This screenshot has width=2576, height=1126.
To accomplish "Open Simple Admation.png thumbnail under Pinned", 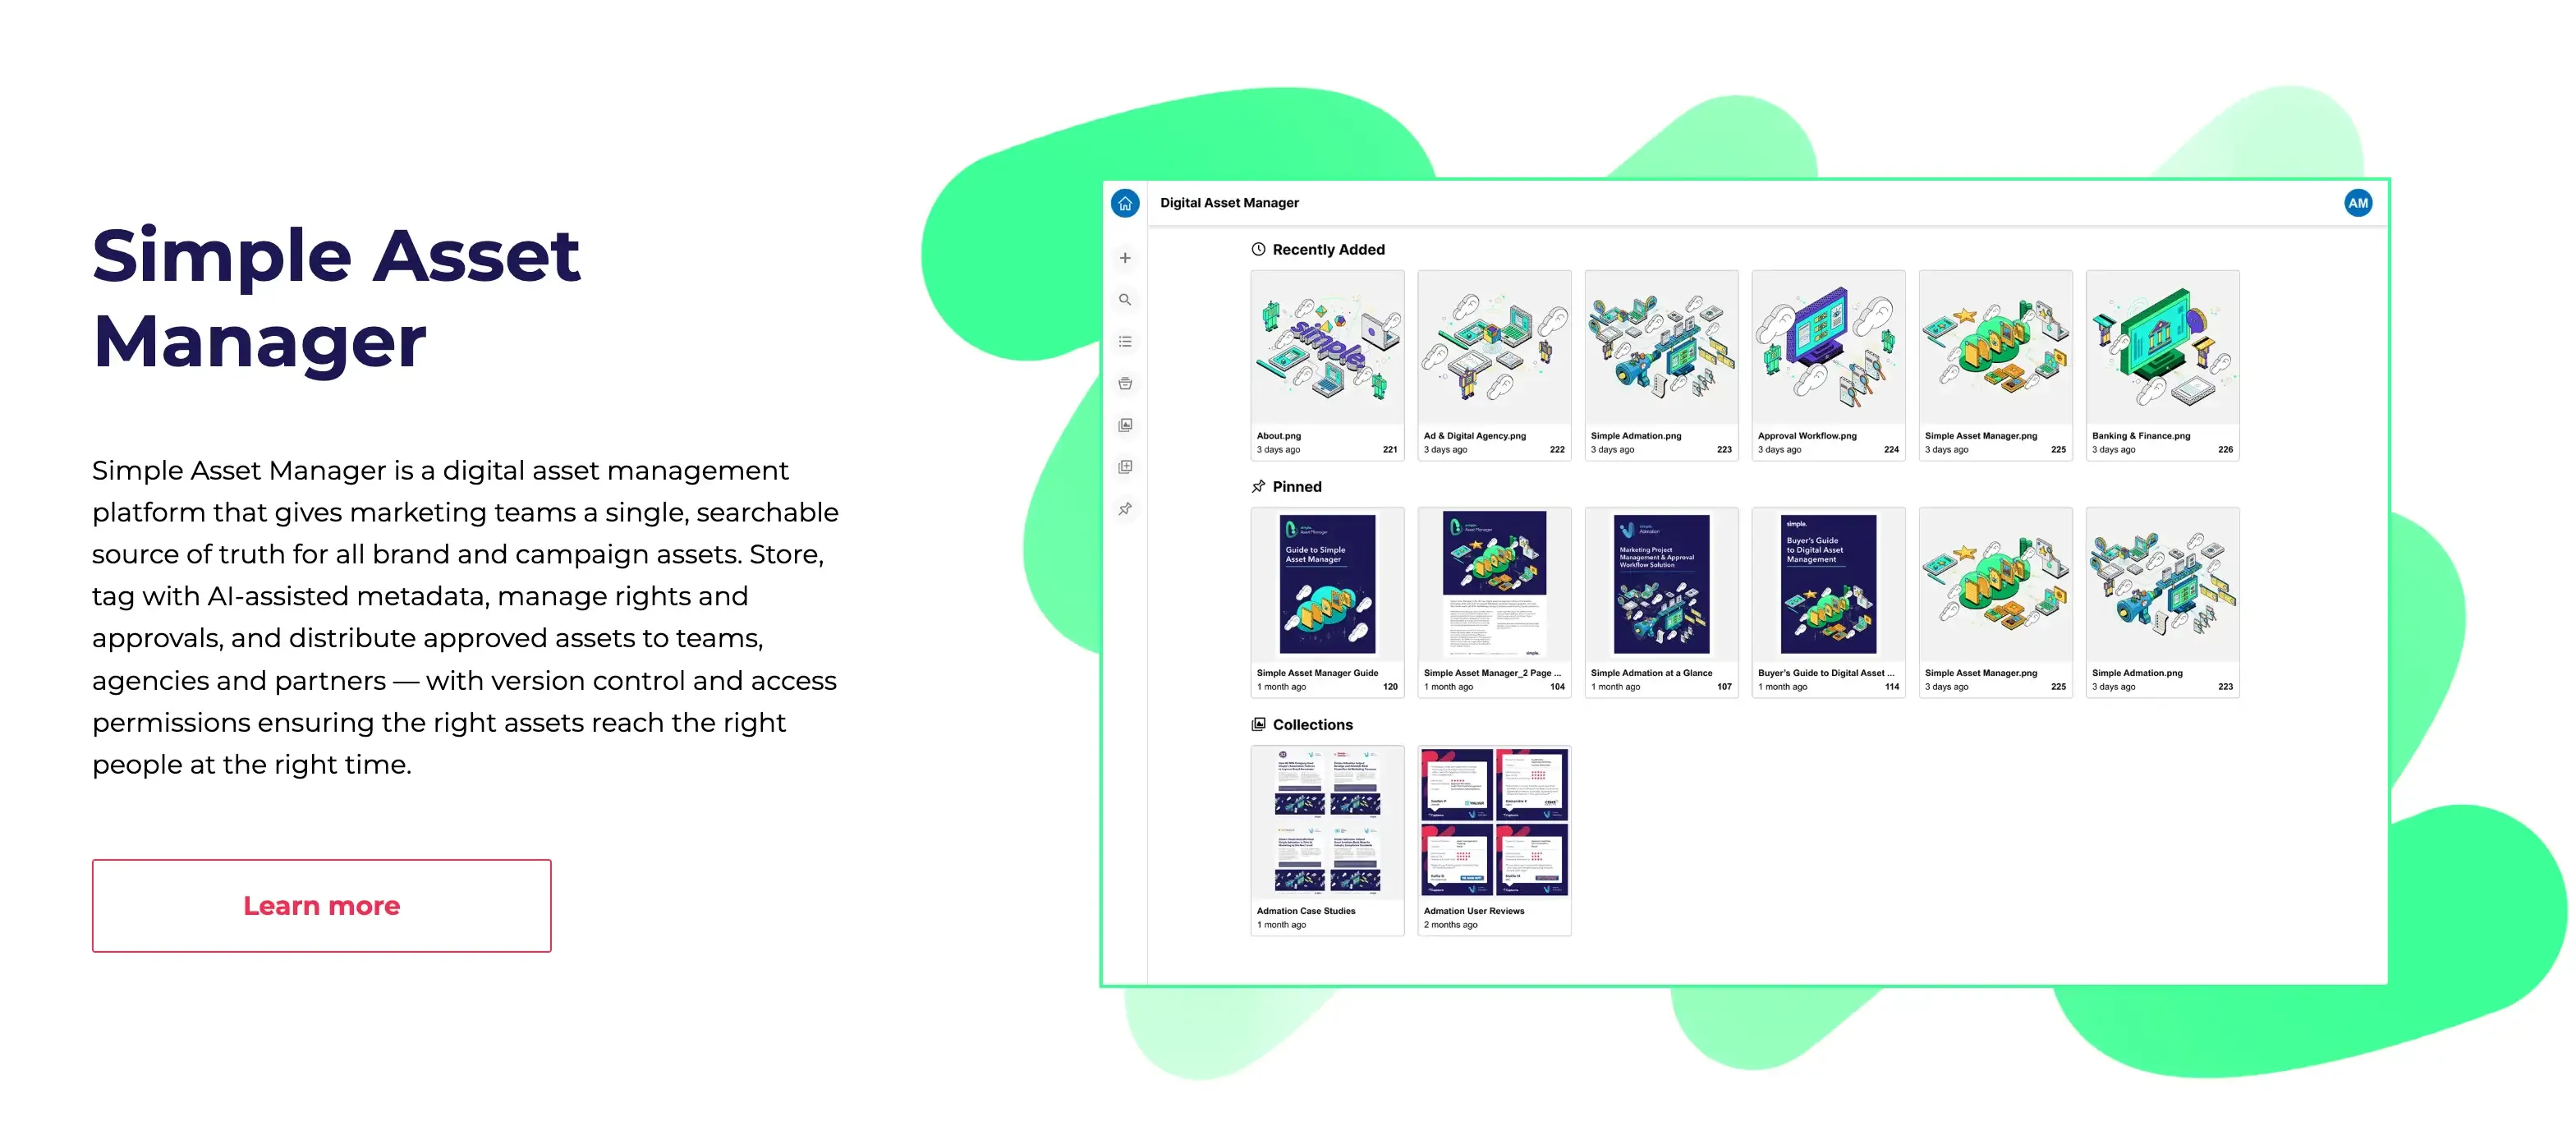I will coord(2162,585).
